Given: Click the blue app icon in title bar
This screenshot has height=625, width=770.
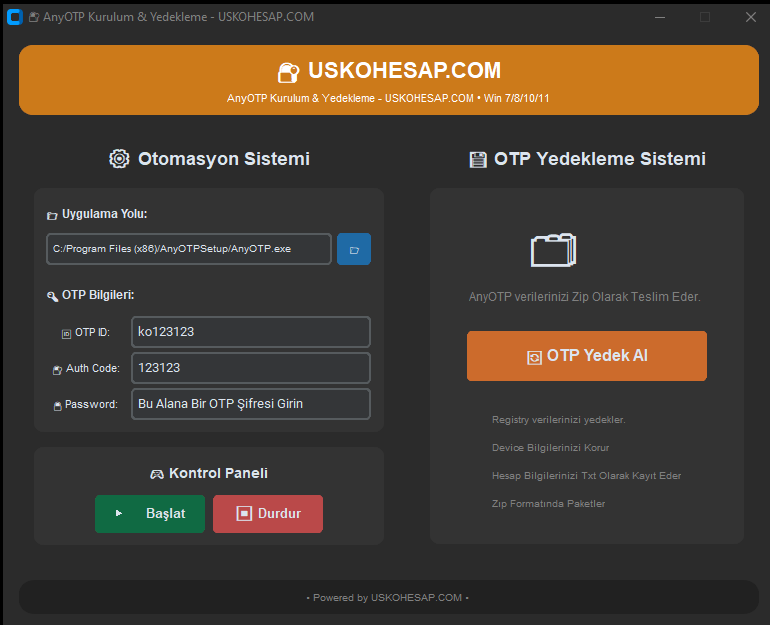Looking at the screenshot, I should point(15,17).
